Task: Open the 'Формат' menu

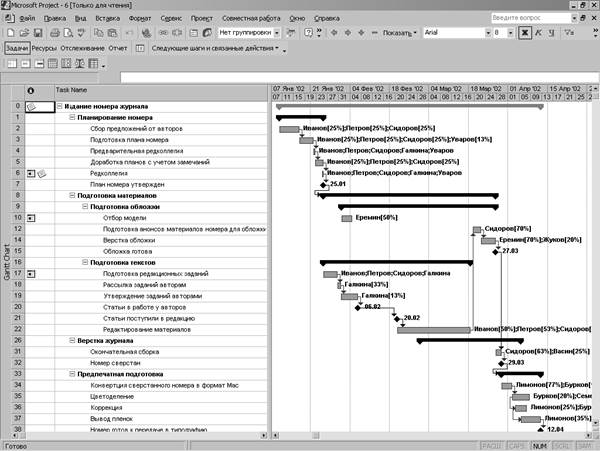Action: pos(140,18)
